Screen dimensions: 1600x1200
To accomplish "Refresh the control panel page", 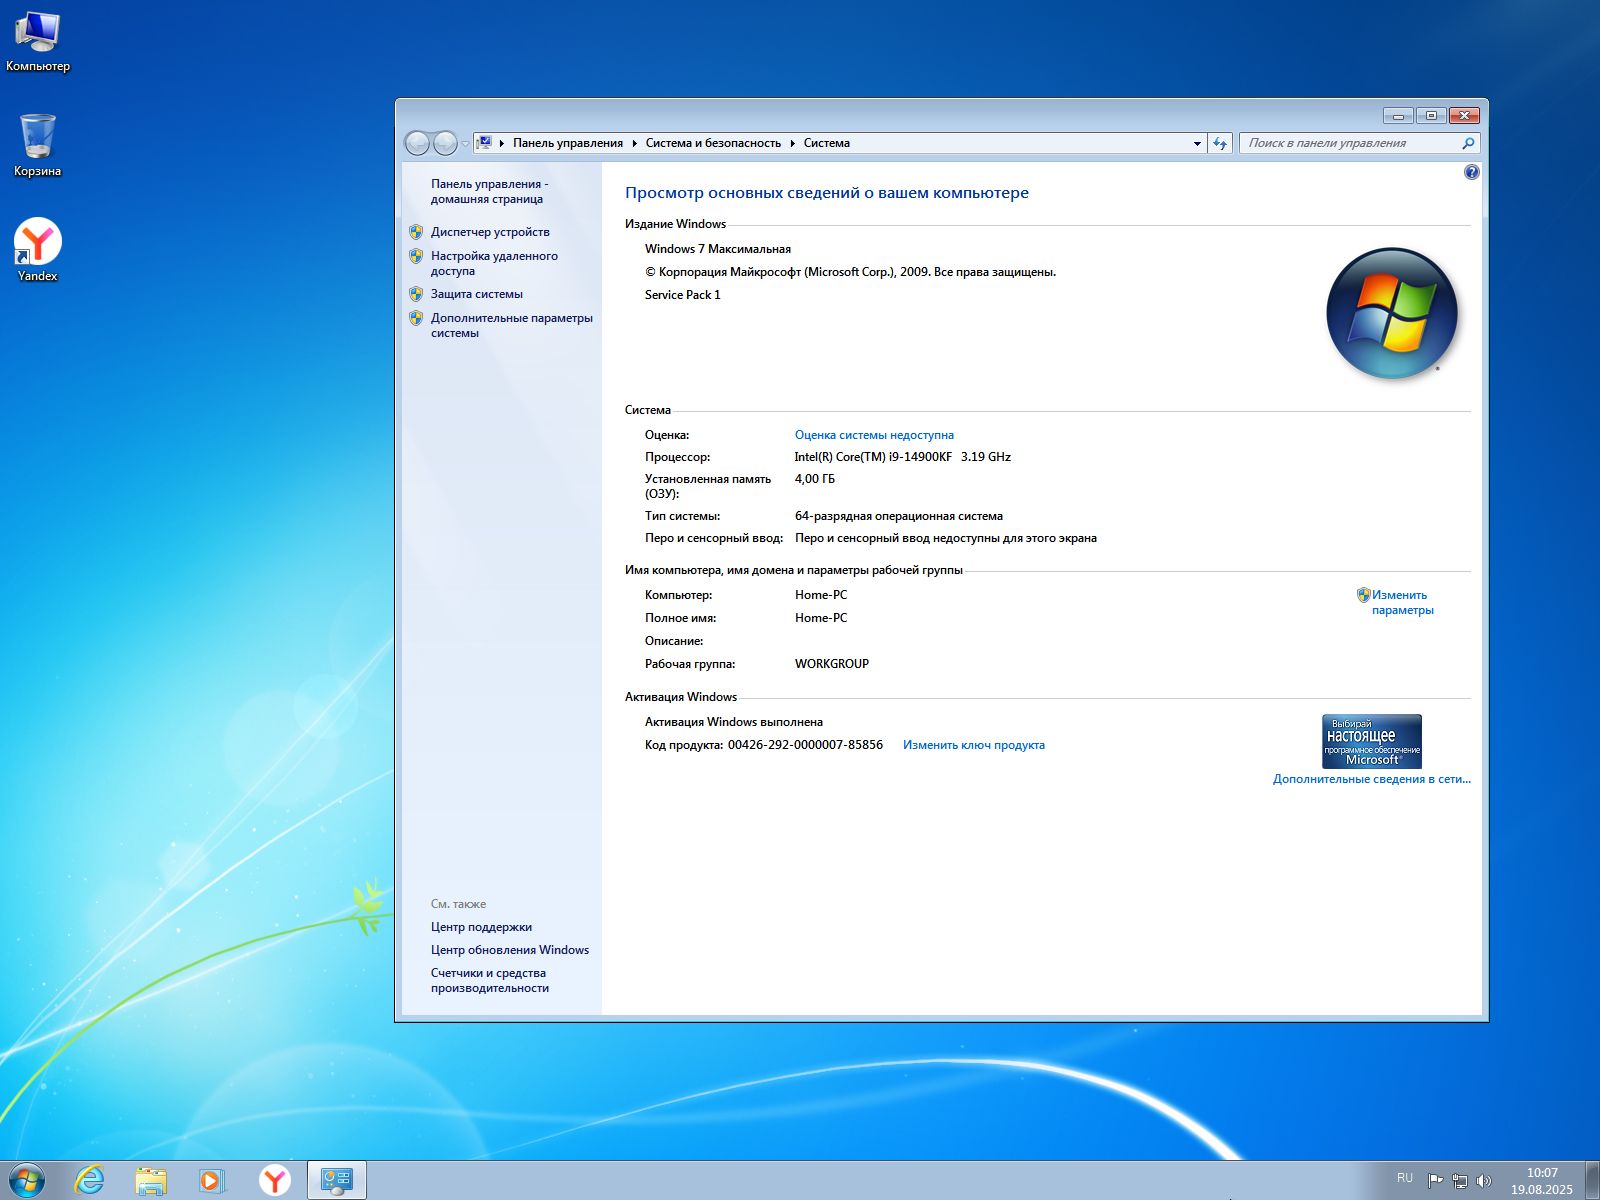I will 1220,144.
